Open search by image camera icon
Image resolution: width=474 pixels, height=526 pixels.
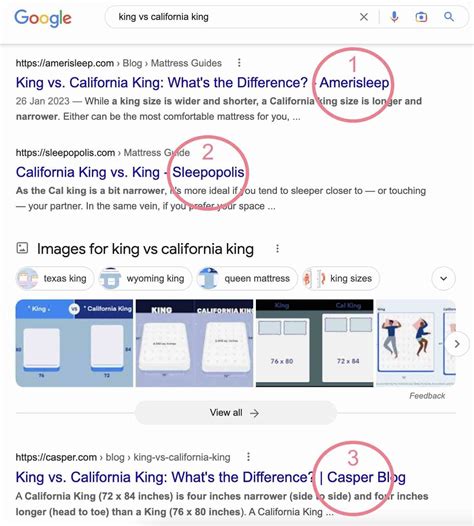pos(421,17)
